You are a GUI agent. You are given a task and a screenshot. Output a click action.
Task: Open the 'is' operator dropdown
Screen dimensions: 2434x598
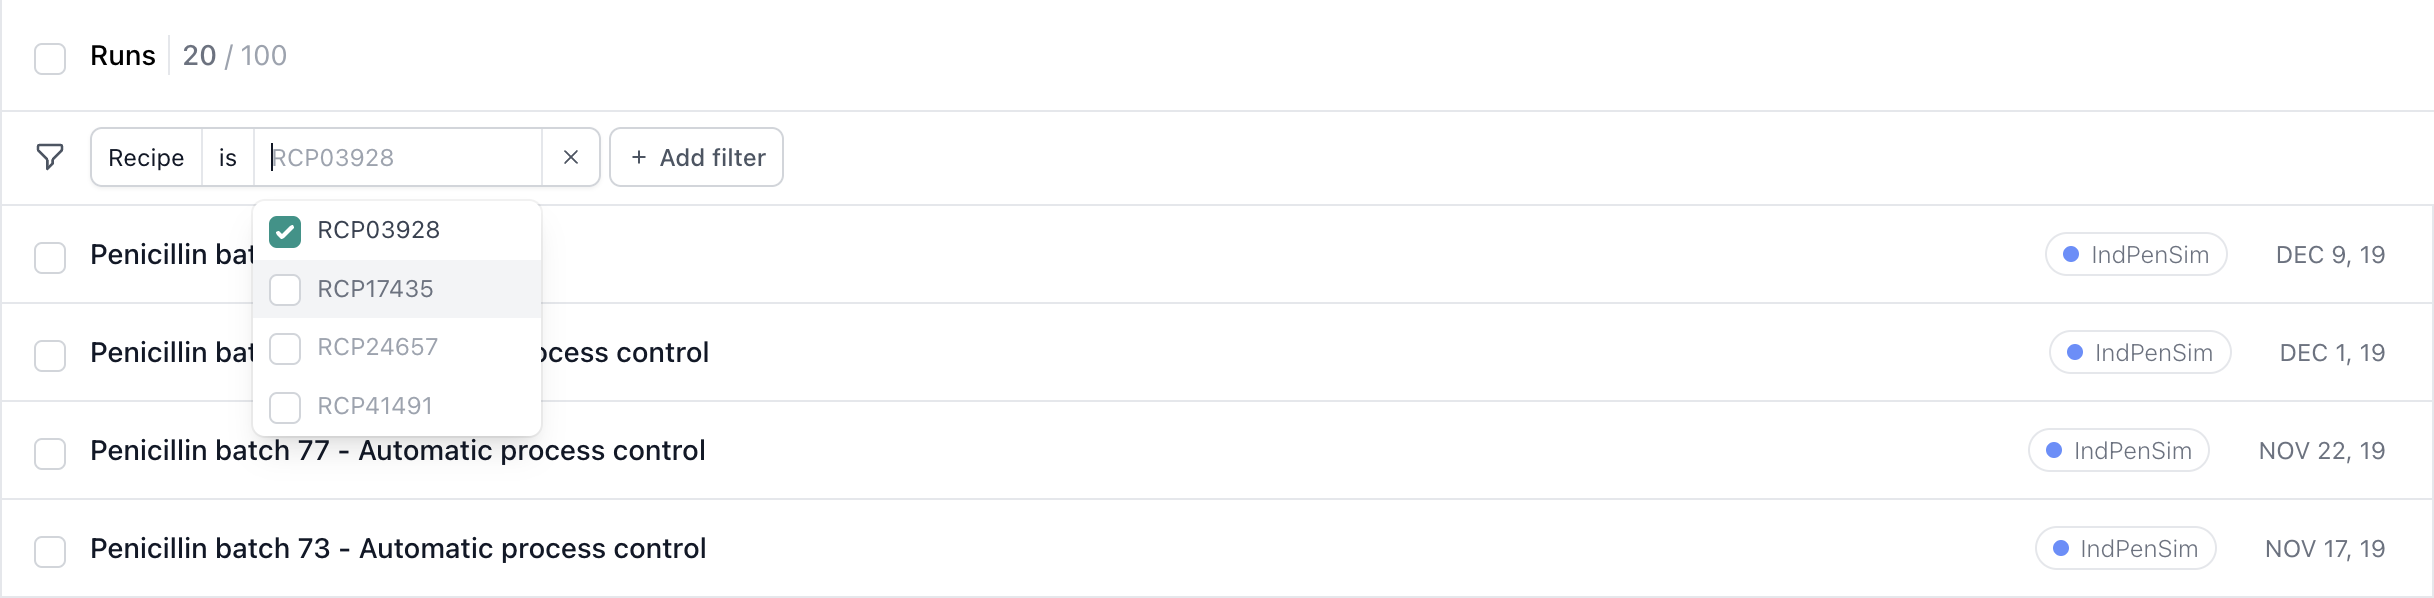[x=228, y=157]
